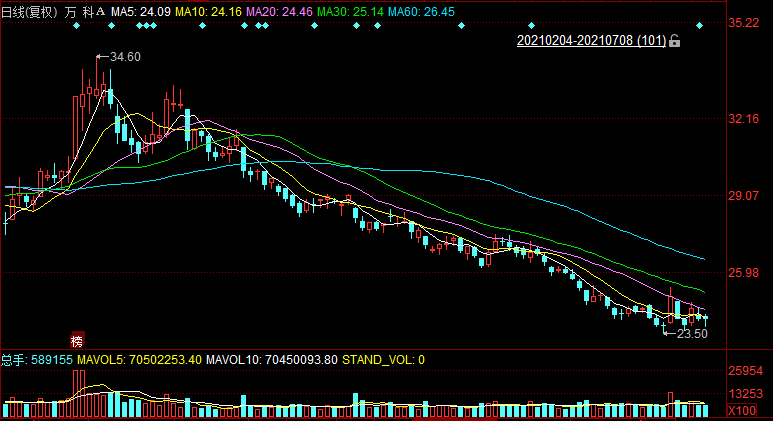Click the leftmost cyan diamond event marker
The image size is (773, 421).
click(x=76, y=25)
